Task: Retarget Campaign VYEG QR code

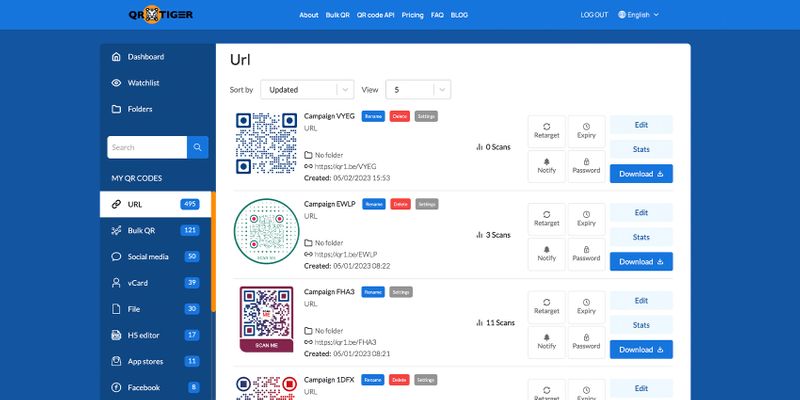Action: point(546,131)
